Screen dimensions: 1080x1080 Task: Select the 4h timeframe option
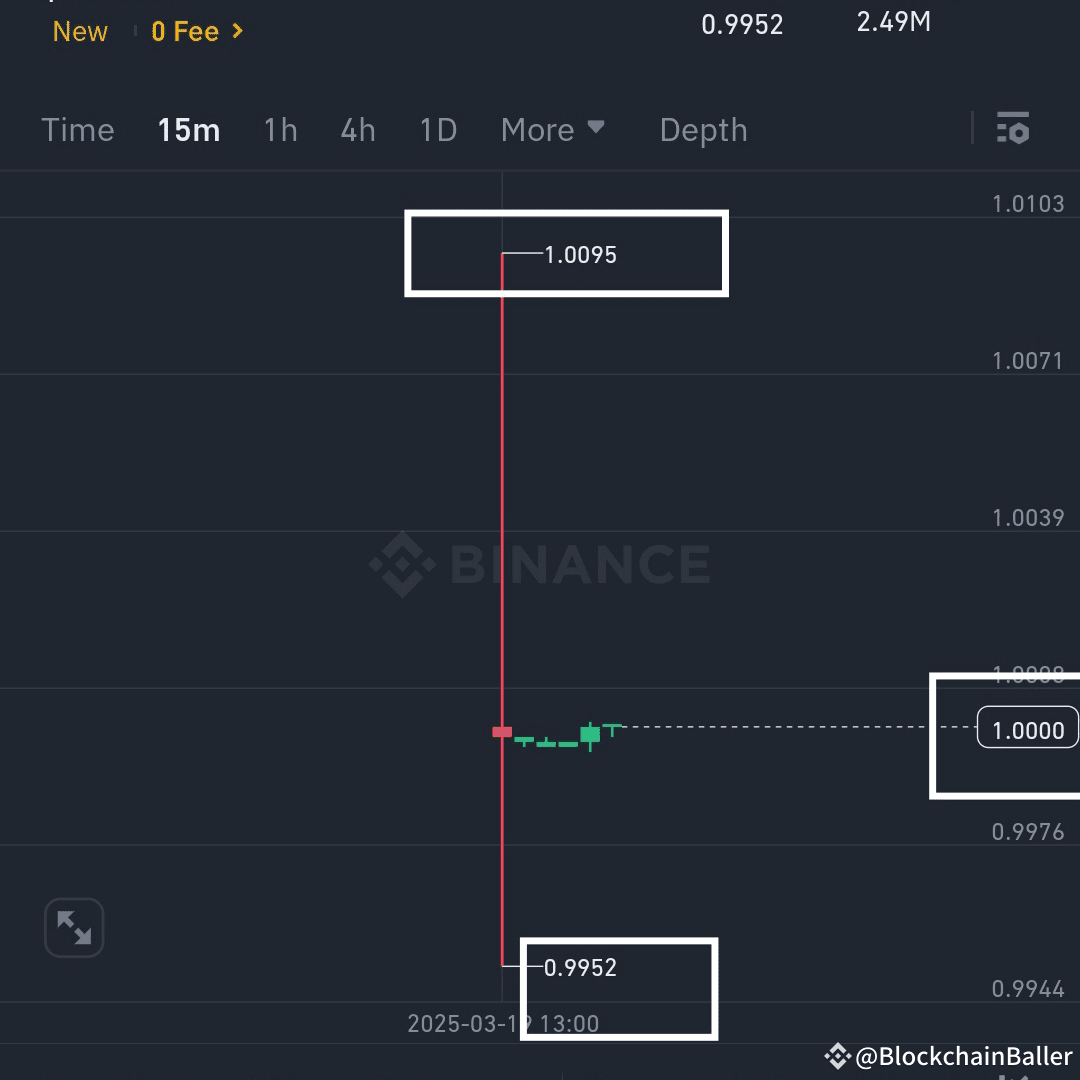coord(357,129)
